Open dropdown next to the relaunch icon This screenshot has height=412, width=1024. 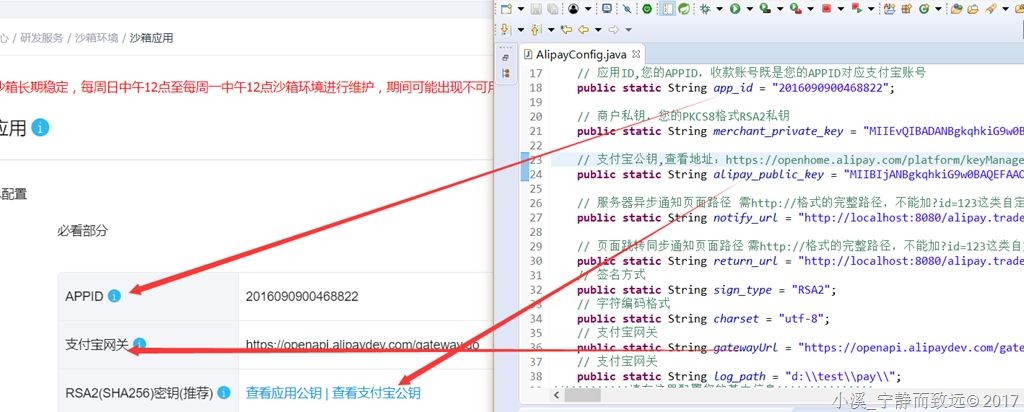click(x=871, y=8)
